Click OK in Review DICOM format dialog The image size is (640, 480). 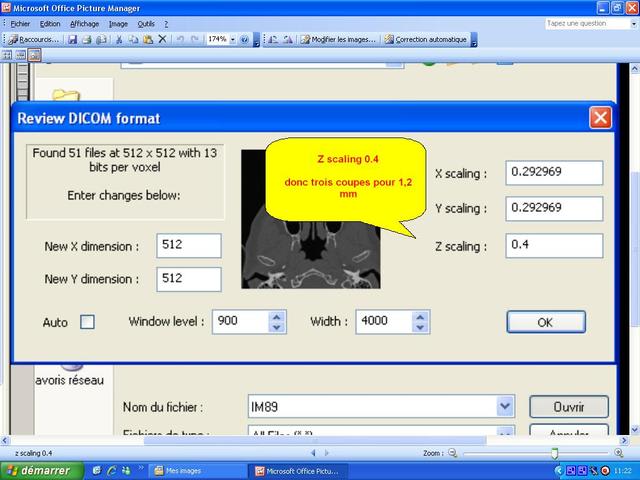coord(546,322)
